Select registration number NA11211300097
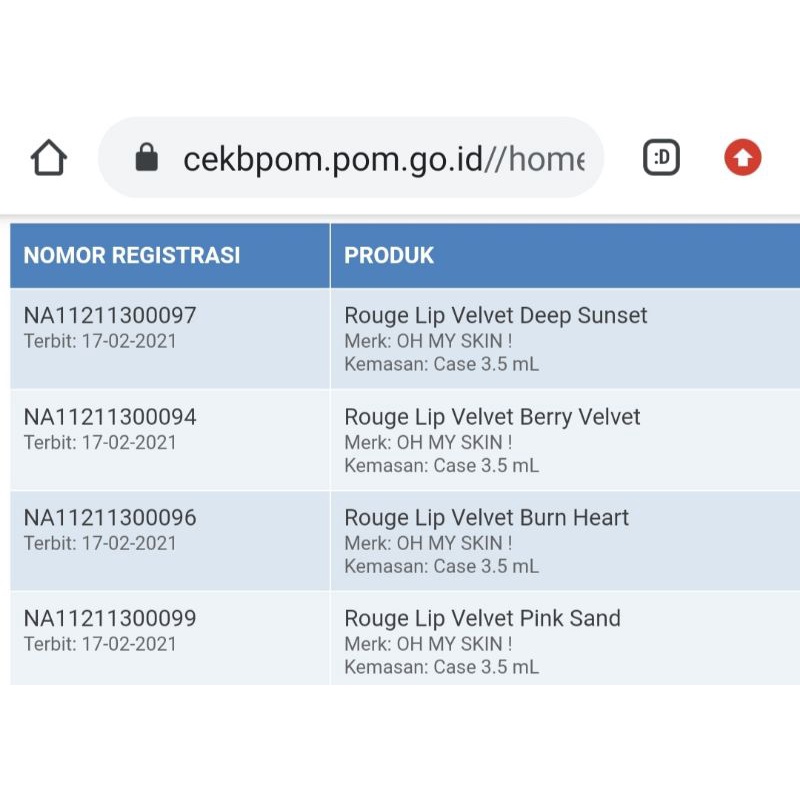 (x=110, y=316)
